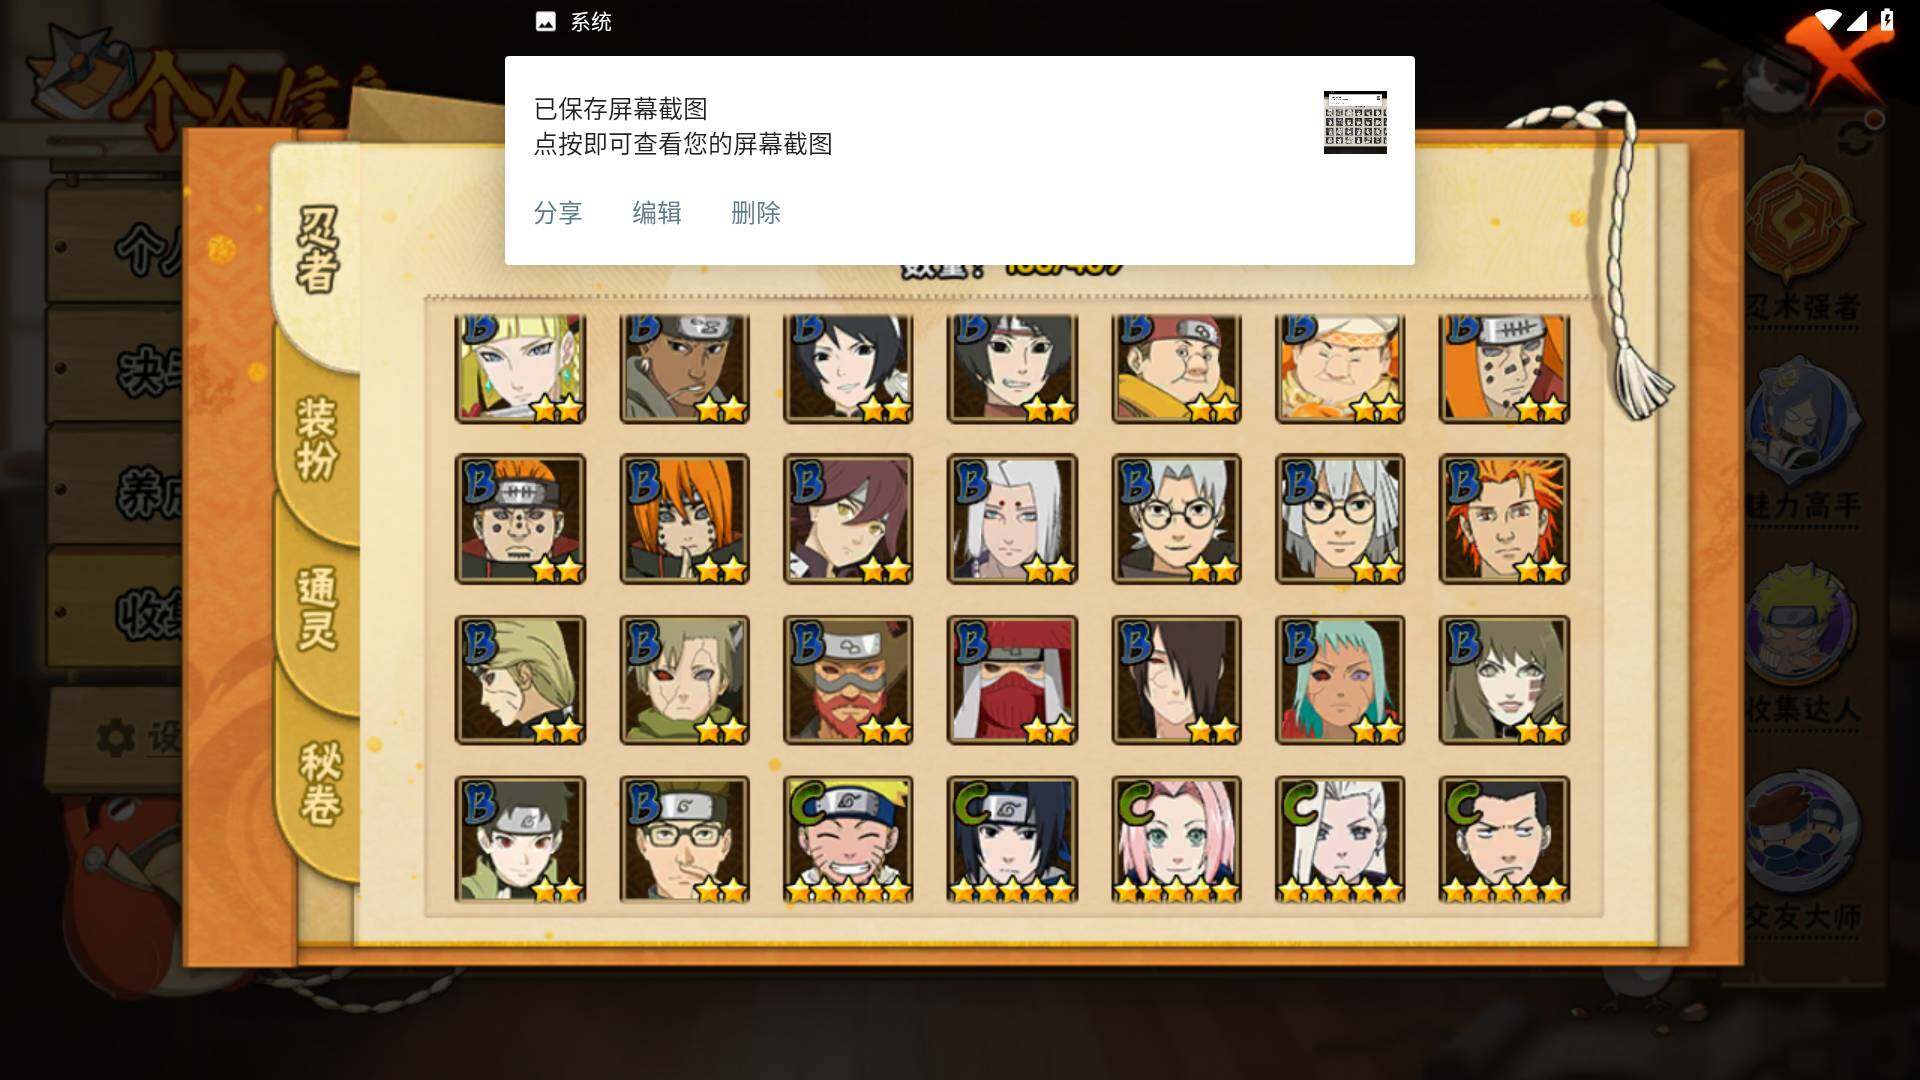This screenshot has width=1920, height=1080.
Task: Select the orange spiky-haired ninja, second row right
Action: [x=1504, y=519]
